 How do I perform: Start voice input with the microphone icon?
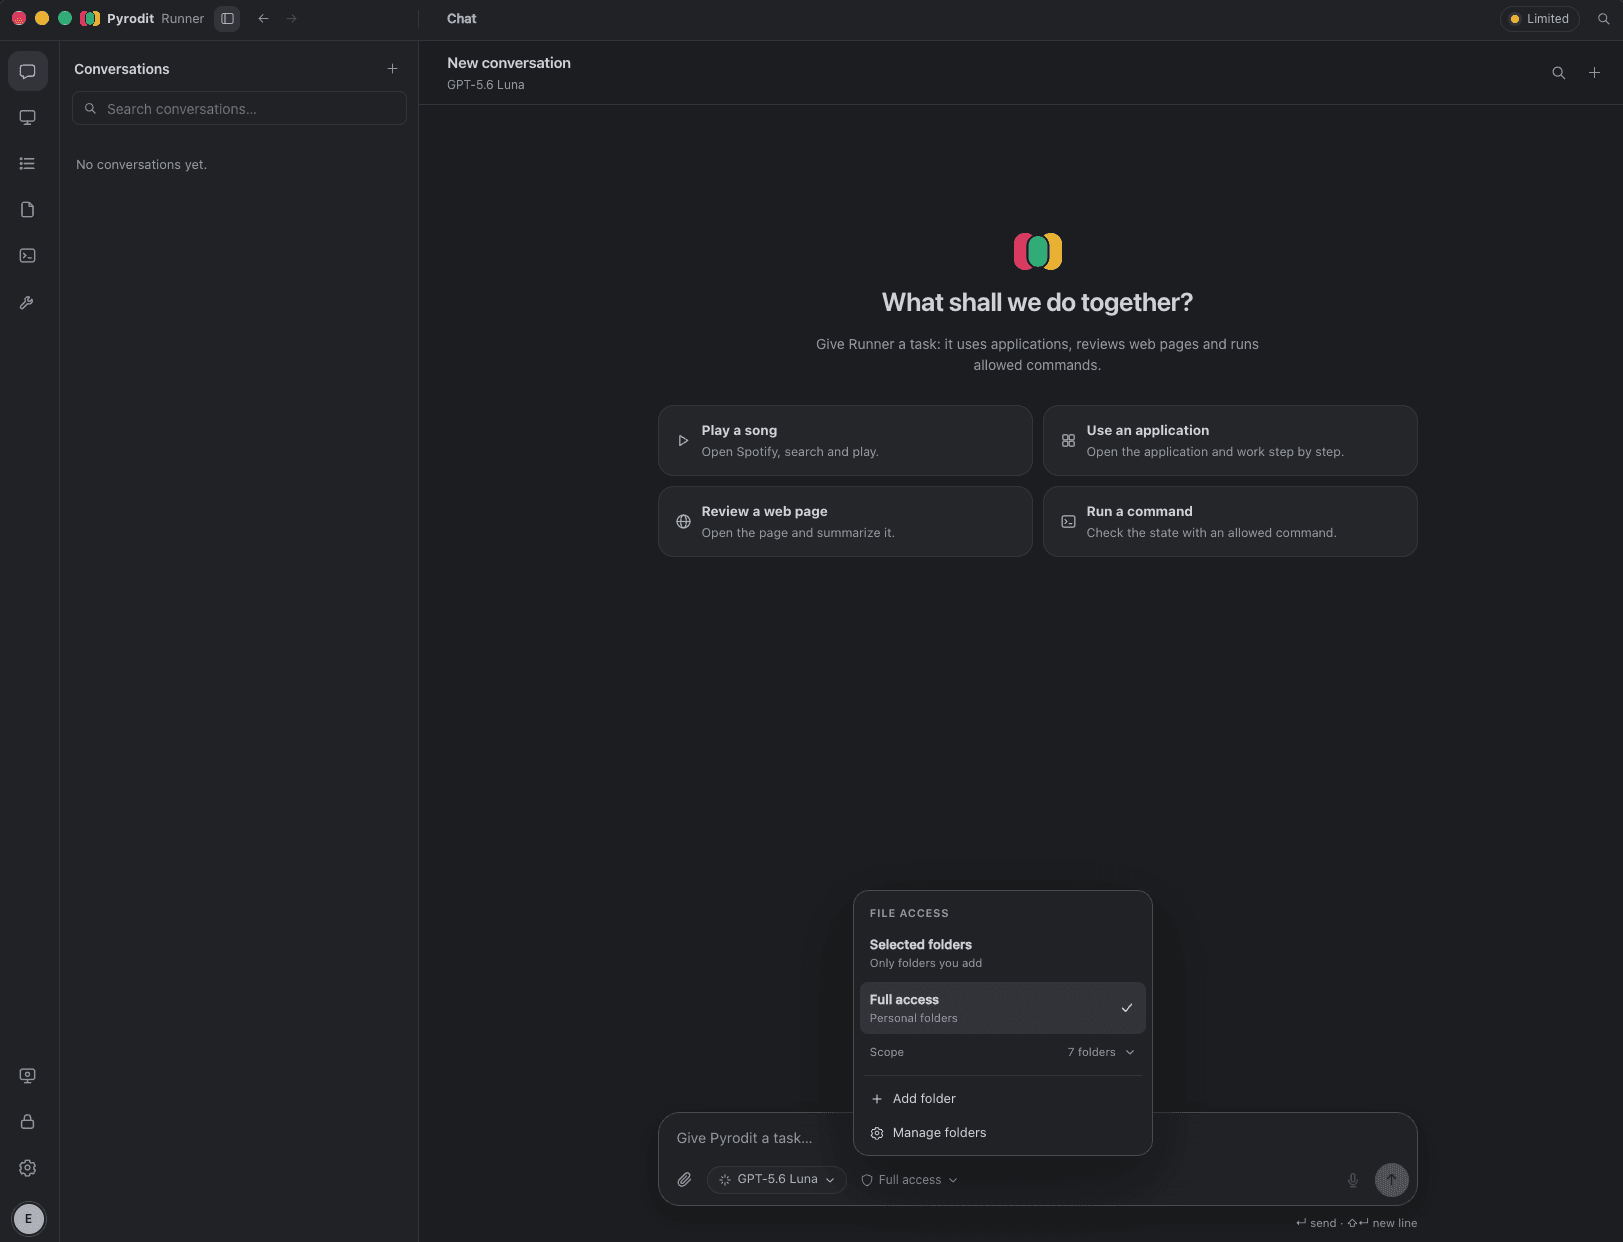click(x=1352, y=1180)
